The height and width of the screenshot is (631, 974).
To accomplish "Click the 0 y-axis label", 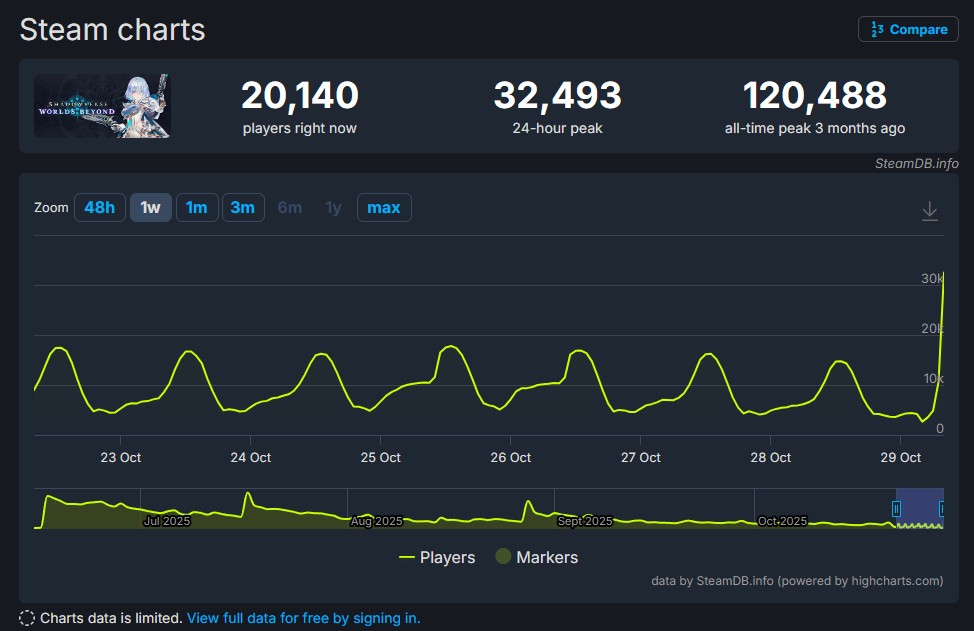I will (x=939, y=429).
